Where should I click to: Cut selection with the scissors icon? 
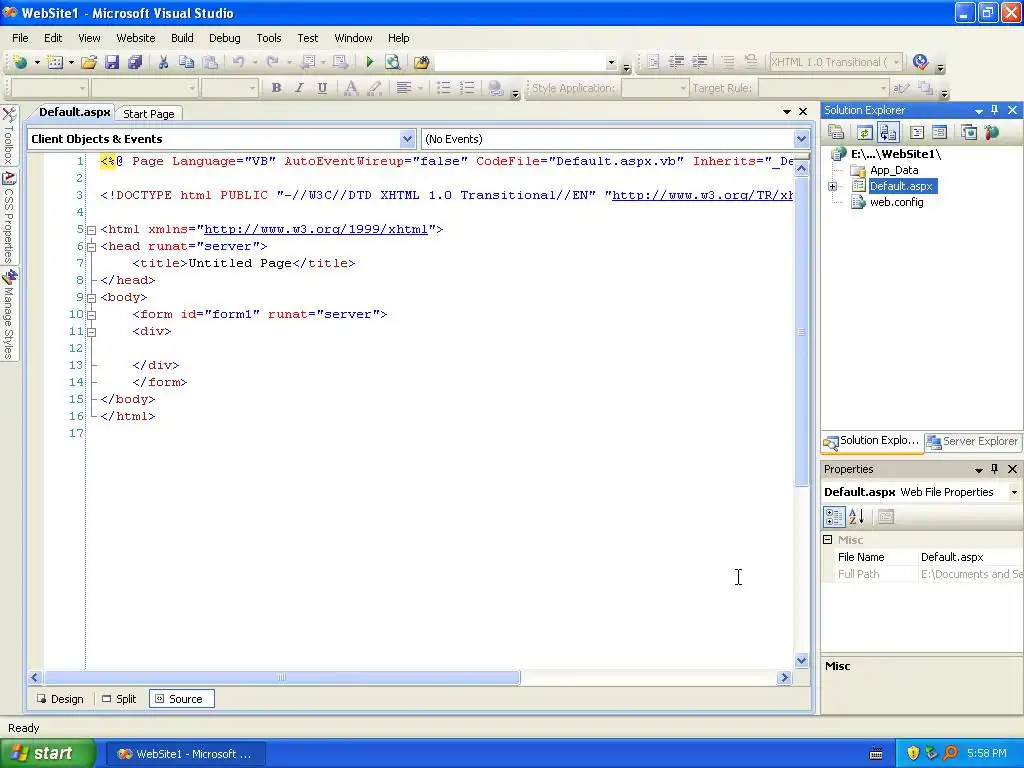163,62
